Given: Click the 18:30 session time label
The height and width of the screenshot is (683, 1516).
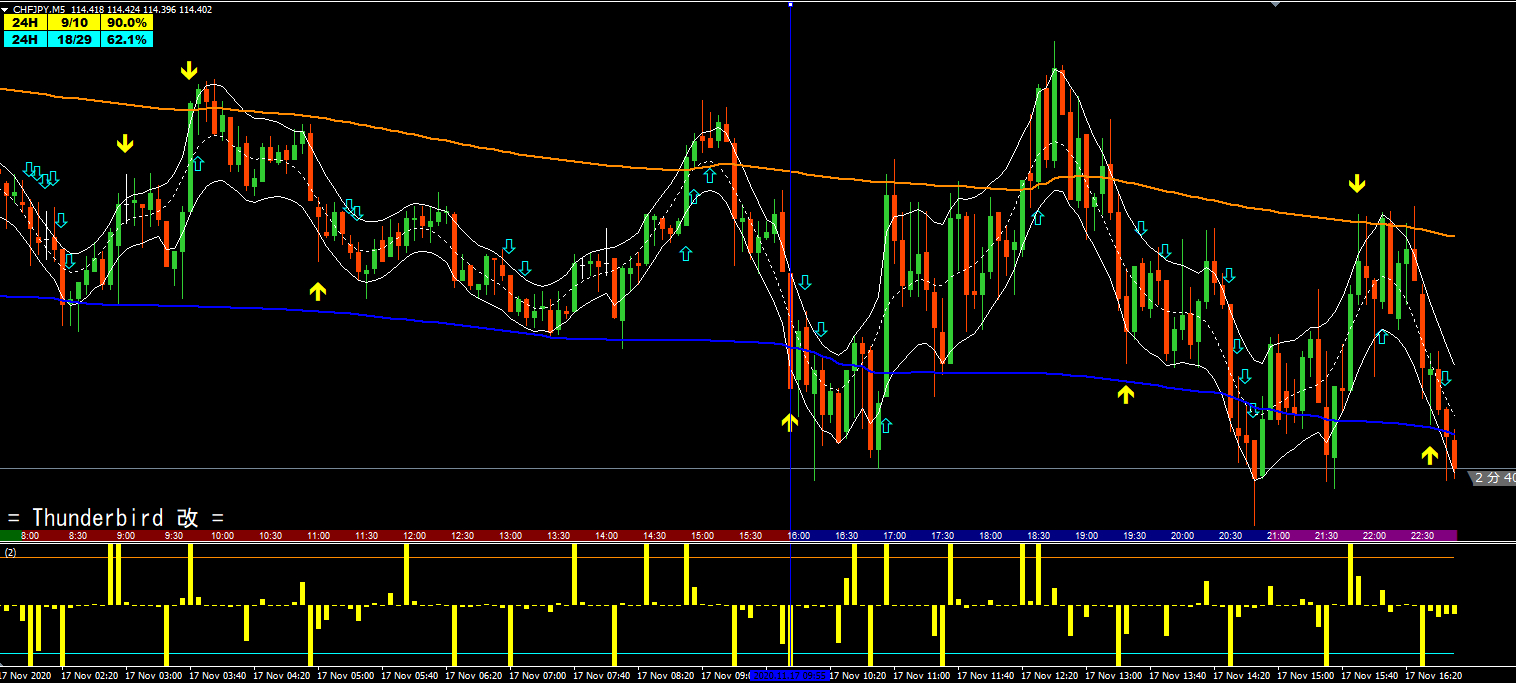Looking at the screenshot, I should pos(1038,536).
